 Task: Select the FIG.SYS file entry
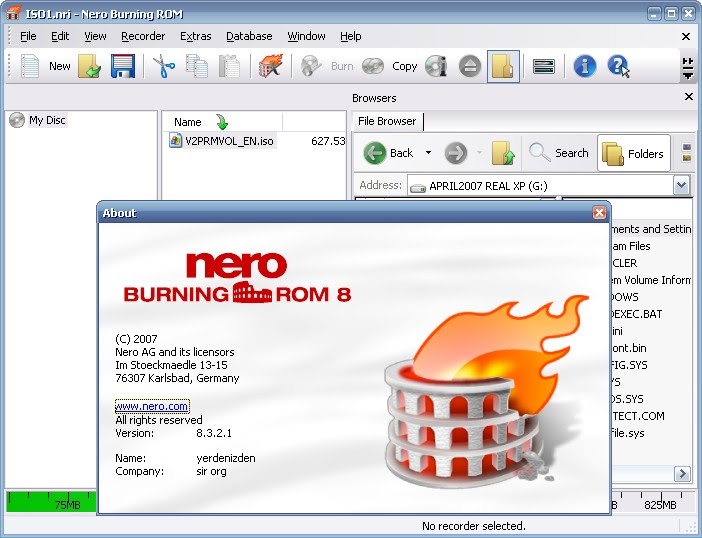coord(629,365)
